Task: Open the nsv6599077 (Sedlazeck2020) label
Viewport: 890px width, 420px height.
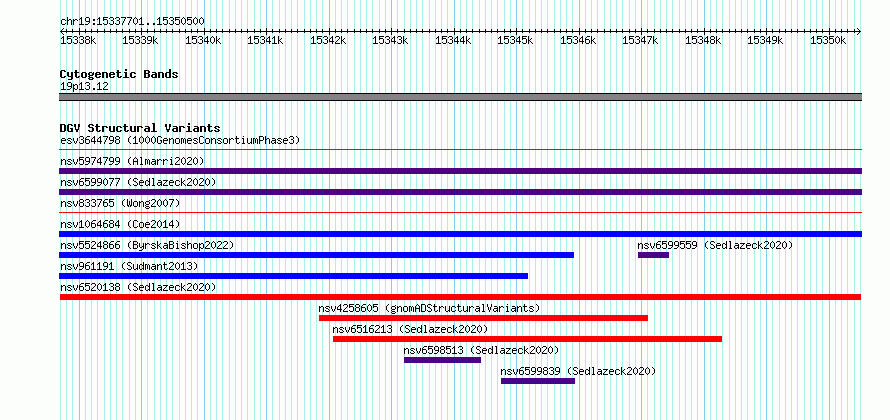Action: tap(138, 182)
